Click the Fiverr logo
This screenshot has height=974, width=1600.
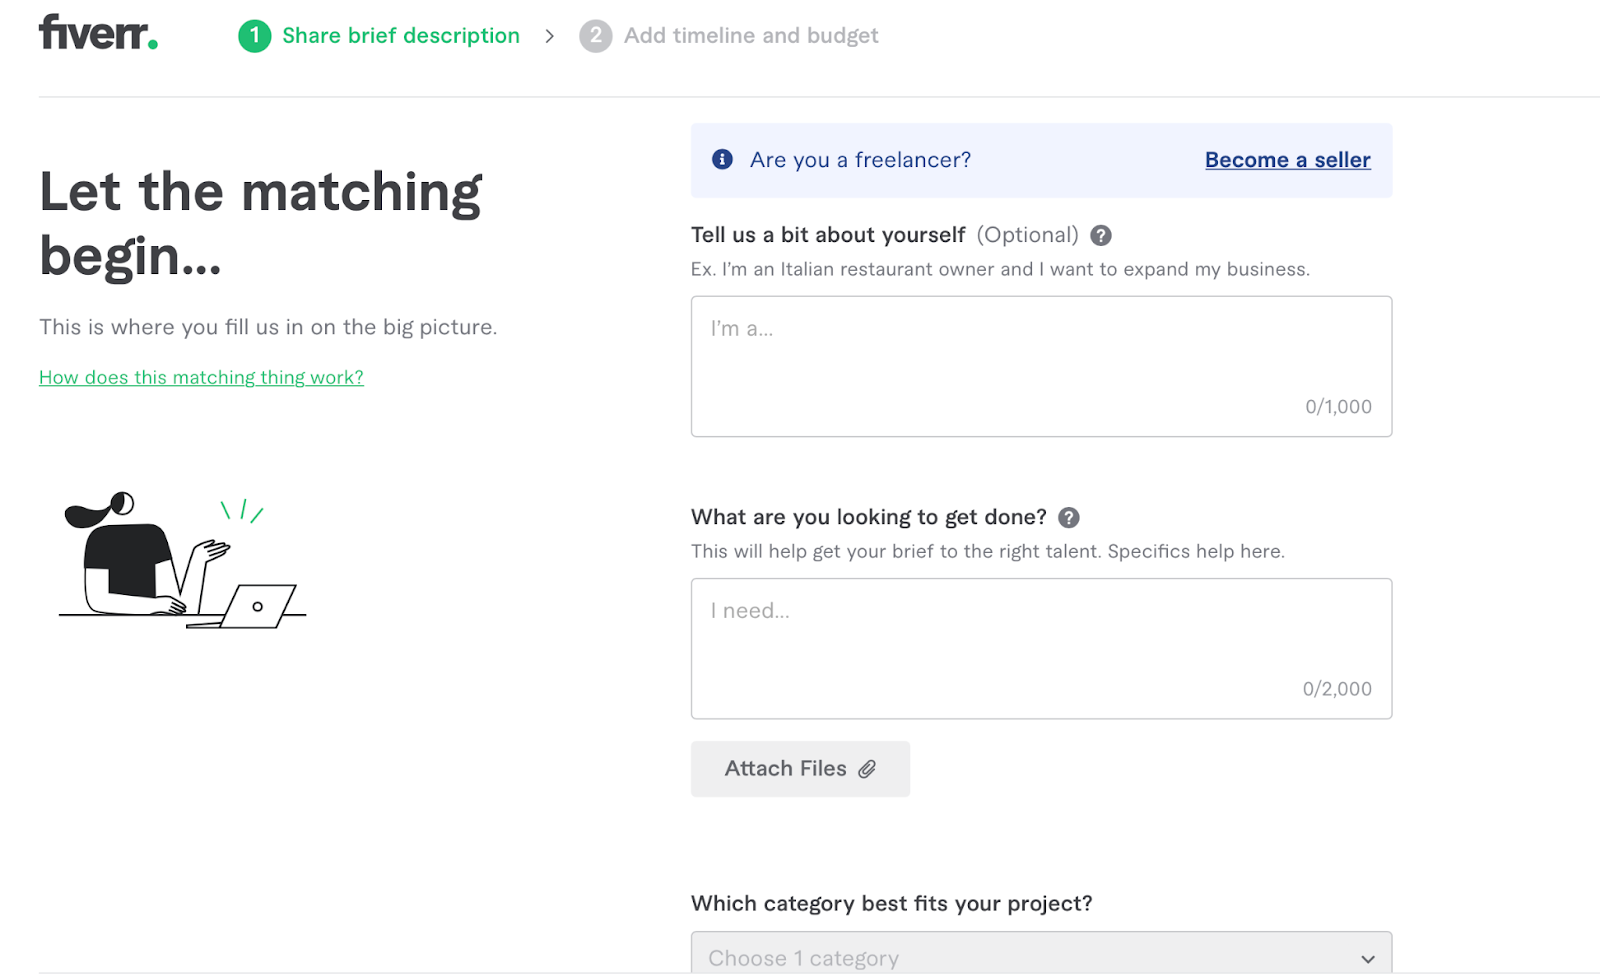tap(98, 33)
